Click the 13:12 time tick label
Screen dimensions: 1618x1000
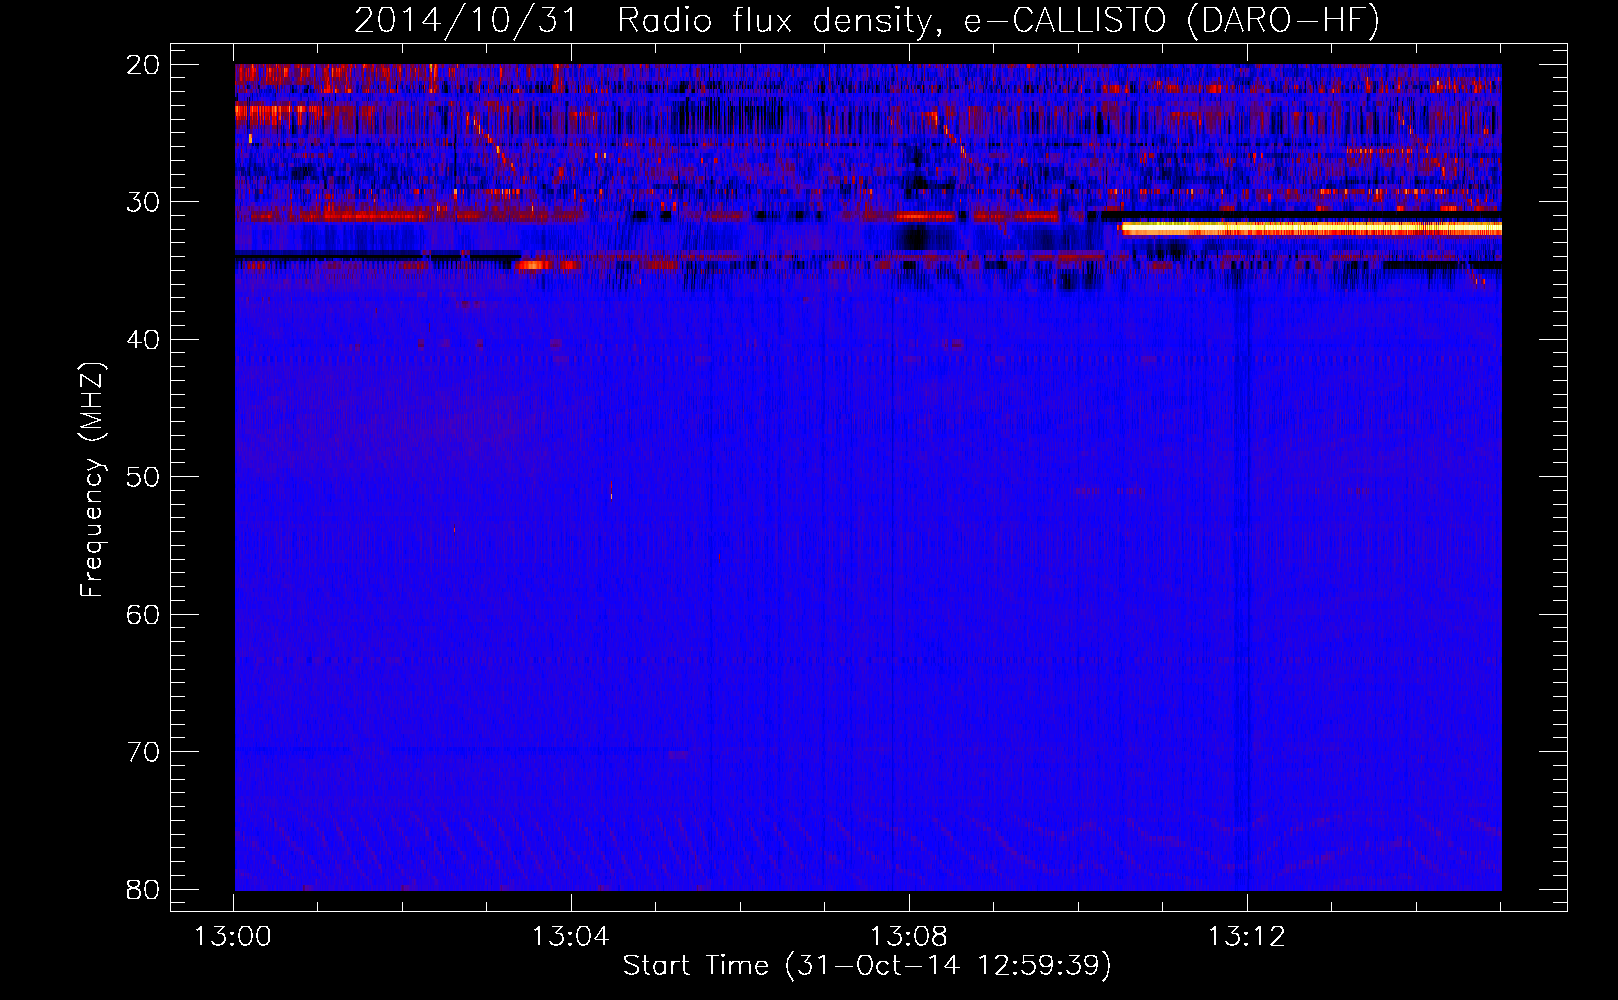pyautogui.click(x=1246, y=937)
